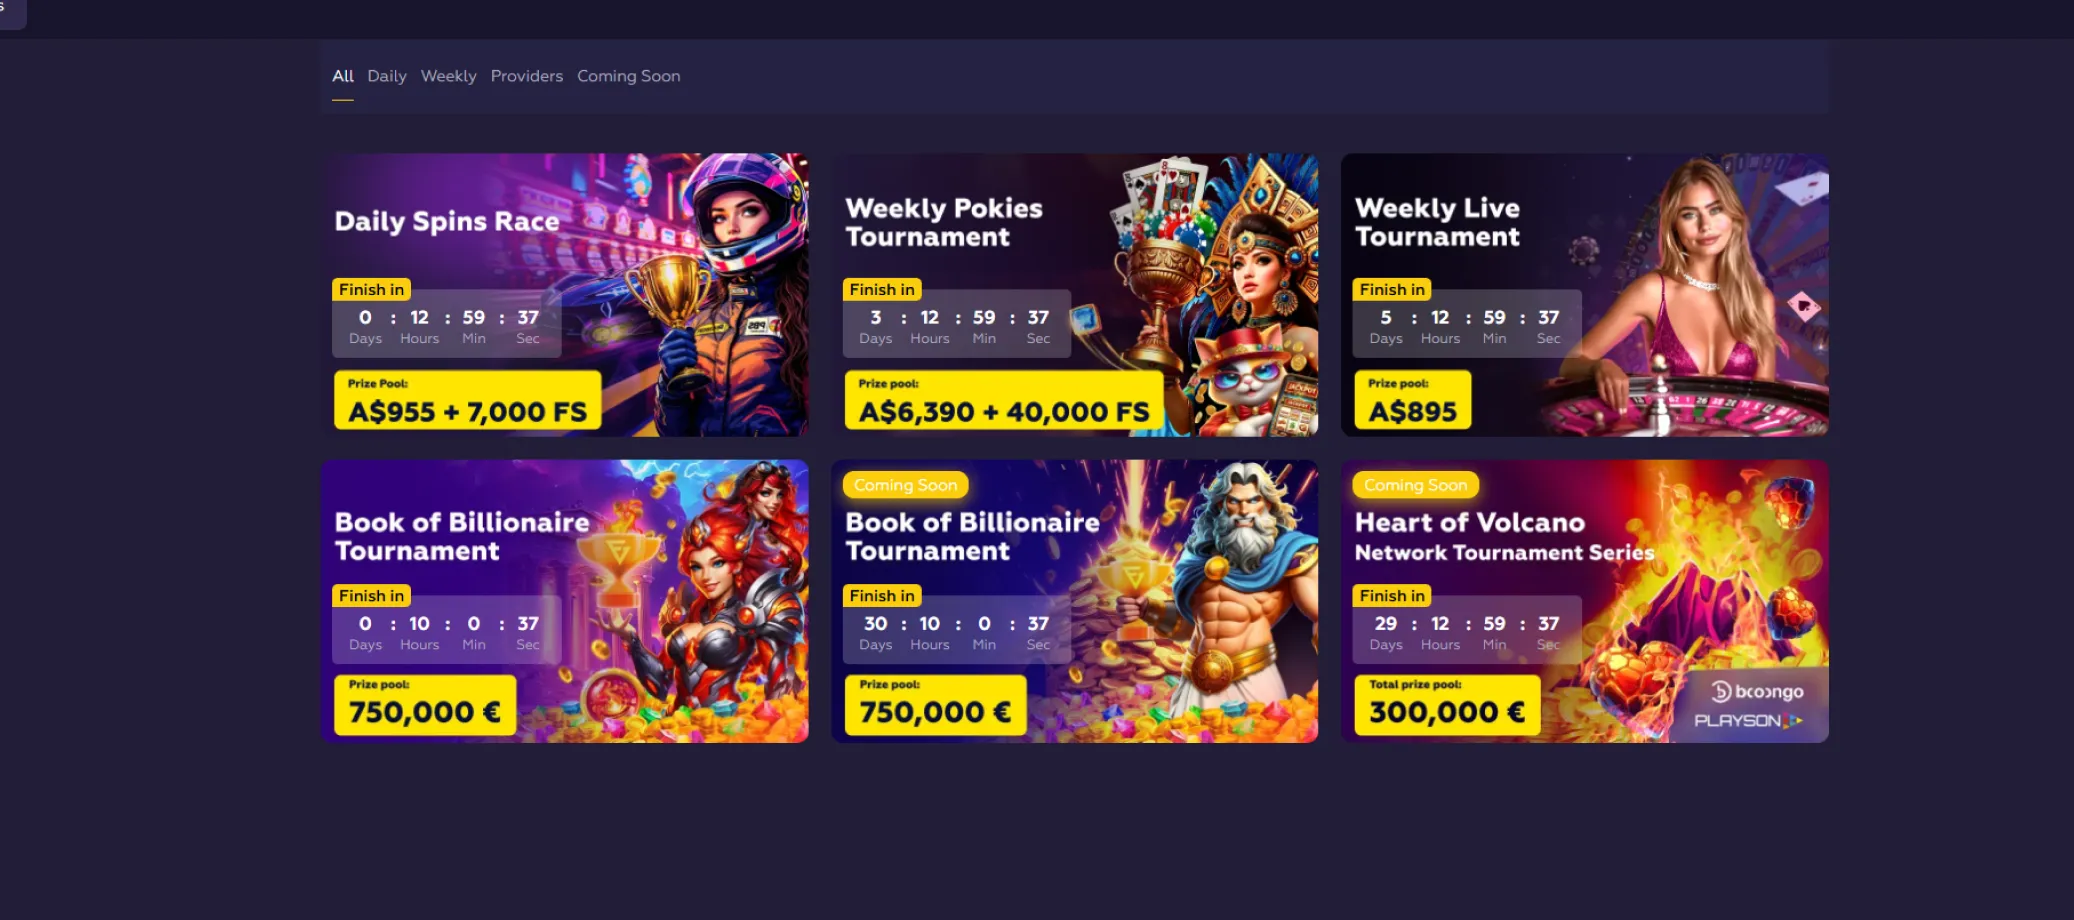Open Heart of Volcano Network Tournament Series

point(1585,601)
